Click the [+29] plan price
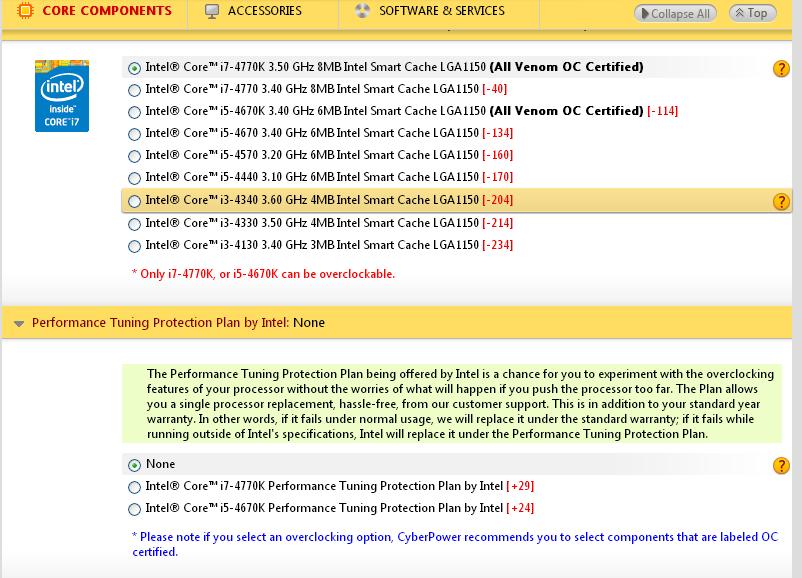802x578 pixels. point(520,486)
